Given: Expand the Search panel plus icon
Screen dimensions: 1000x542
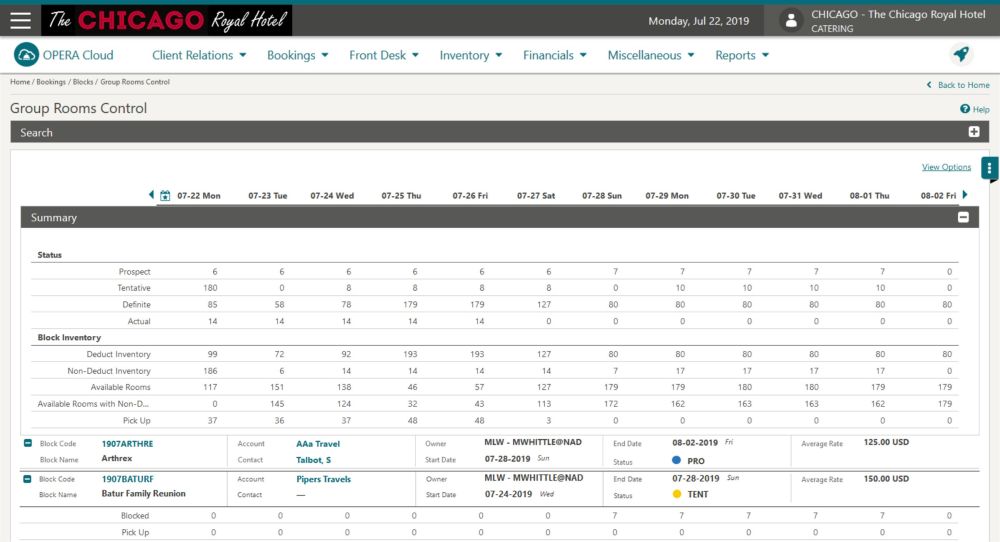Looking at the screenshot, I should click(x=974, y=131).
